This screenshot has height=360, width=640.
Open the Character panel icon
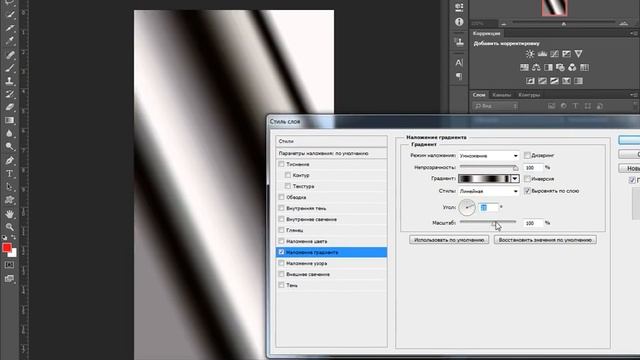pyautogui.click(x=459, y=62)
